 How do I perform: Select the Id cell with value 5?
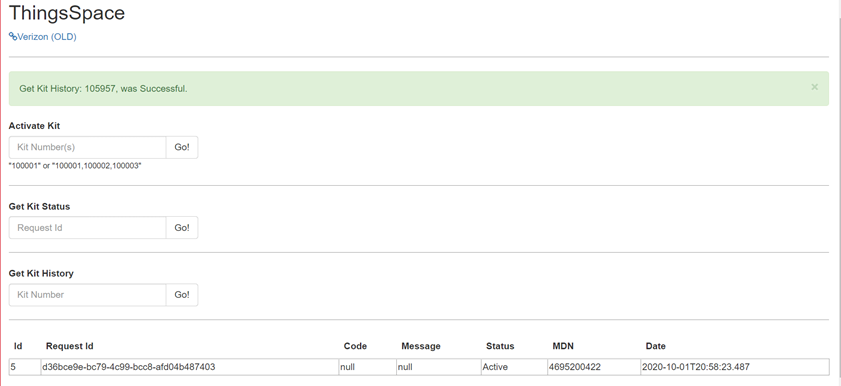[x=25, y=367]
